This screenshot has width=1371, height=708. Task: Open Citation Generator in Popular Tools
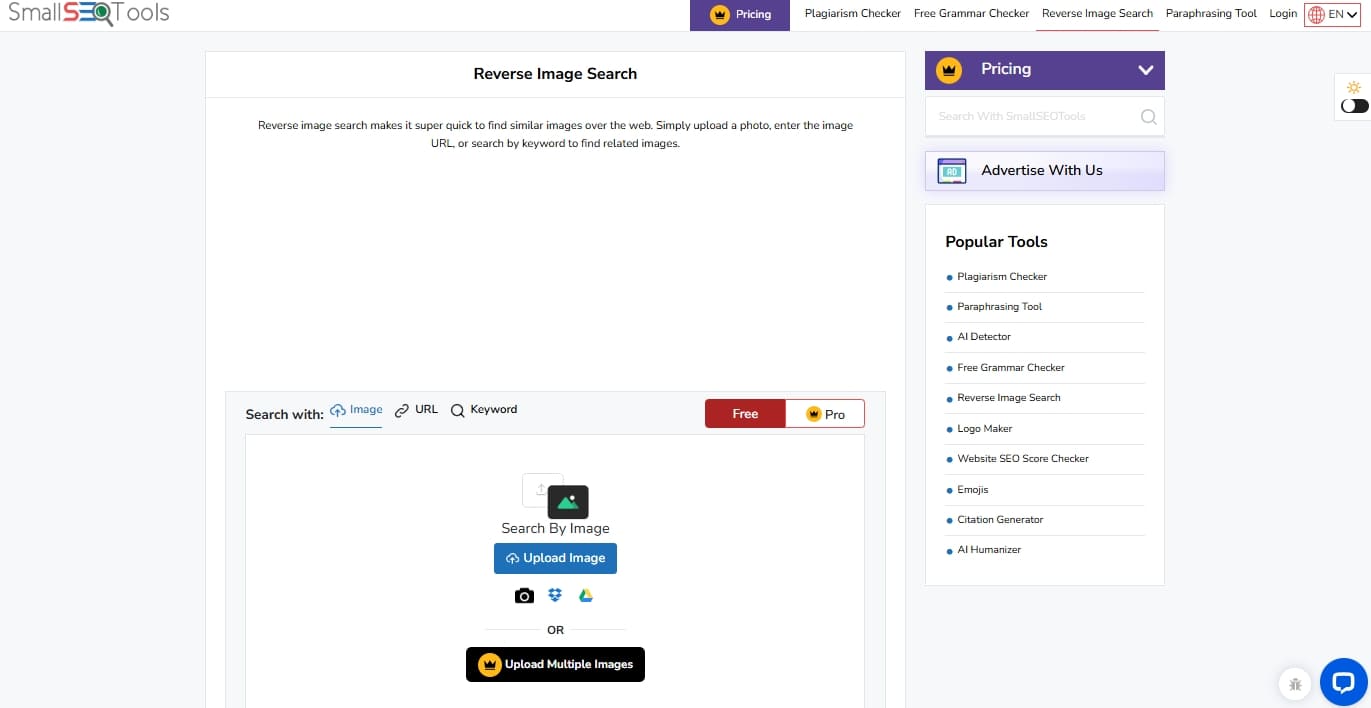click(x=1000, y=520)
